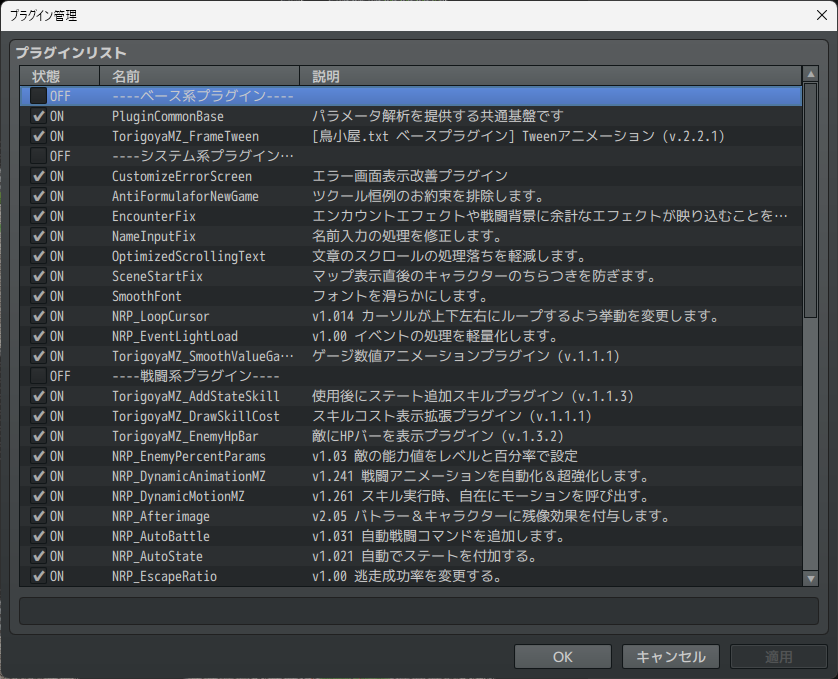Select the NRP_EnemyPercentParams plugin name
Screen dimensions: 838x679
pos(189,456)
